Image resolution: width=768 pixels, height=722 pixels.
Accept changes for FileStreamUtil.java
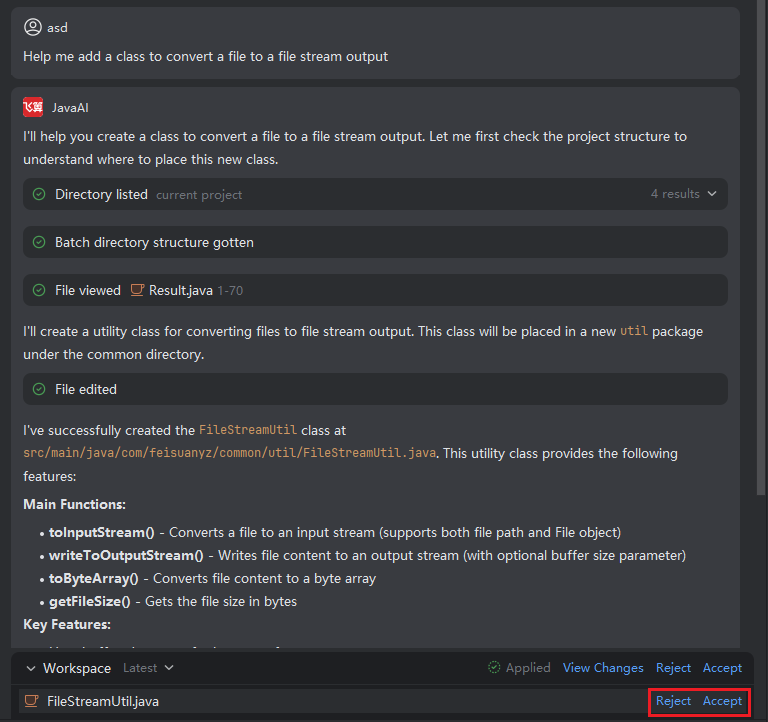722,701
